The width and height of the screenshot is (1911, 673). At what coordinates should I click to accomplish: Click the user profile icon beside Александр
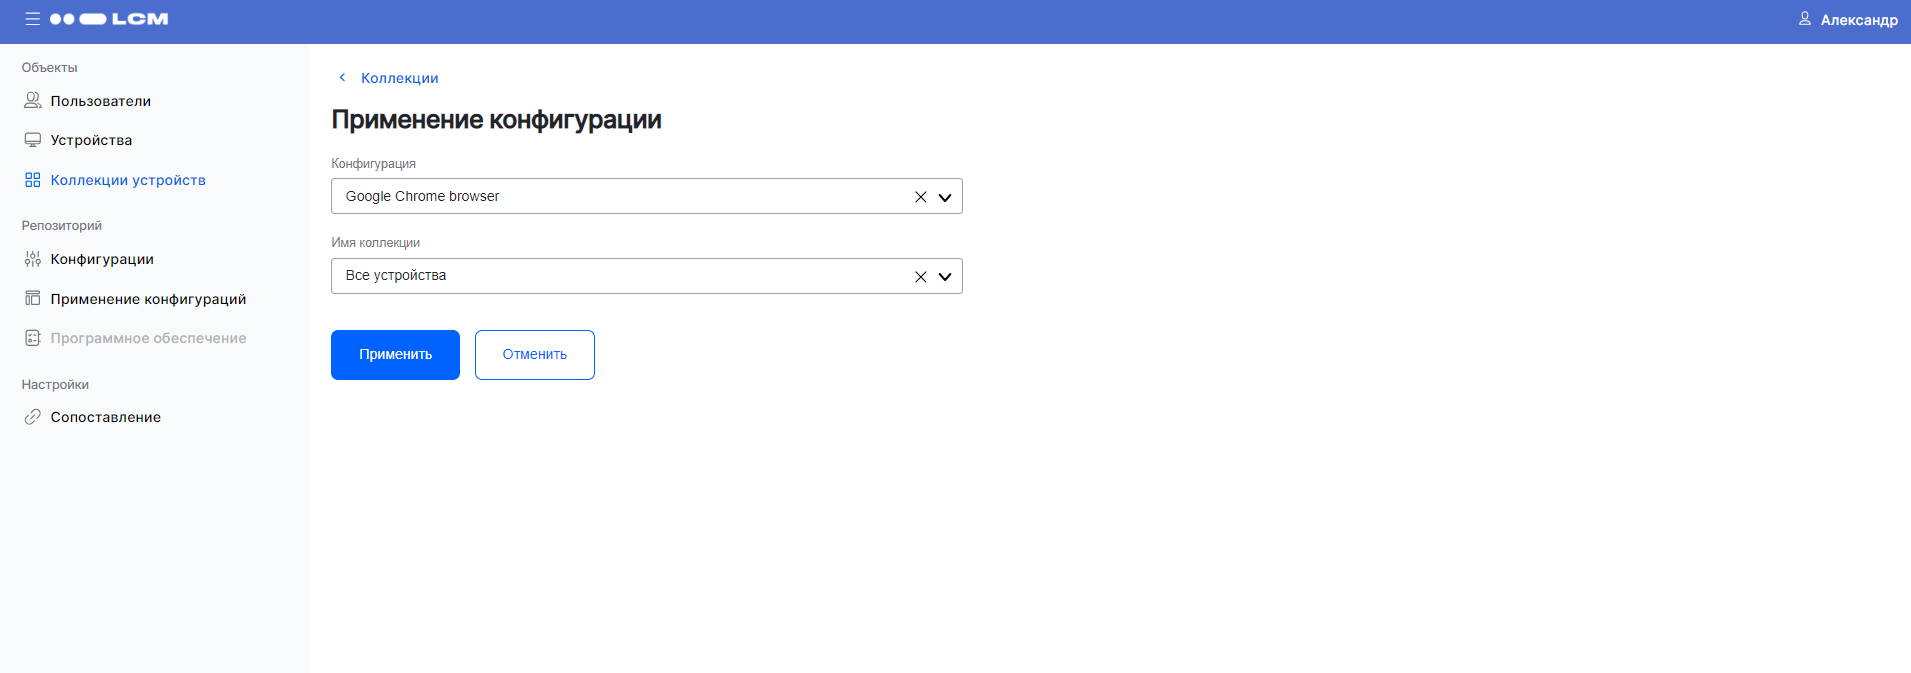[1804, 18]
